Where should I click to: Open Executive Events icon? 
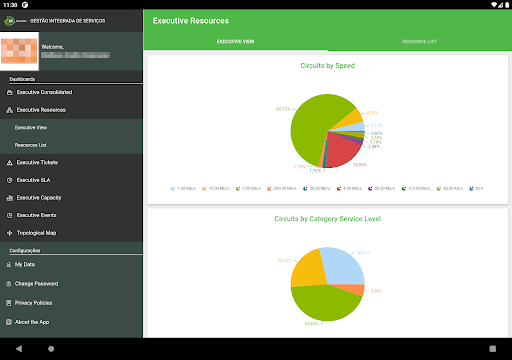10,215
